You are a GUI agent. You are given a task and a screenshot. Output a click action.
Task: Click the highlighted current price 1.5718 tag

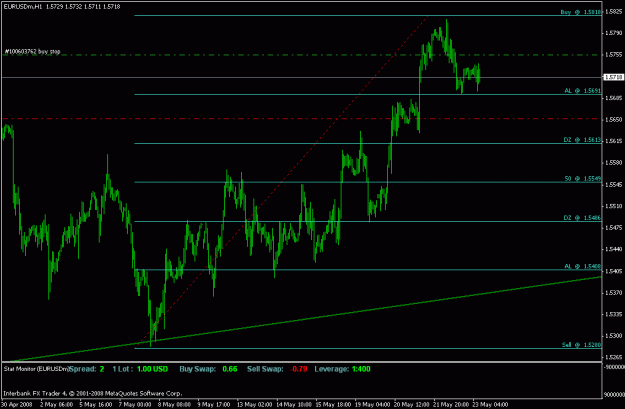pyautogui.click(x=614, y=77)
